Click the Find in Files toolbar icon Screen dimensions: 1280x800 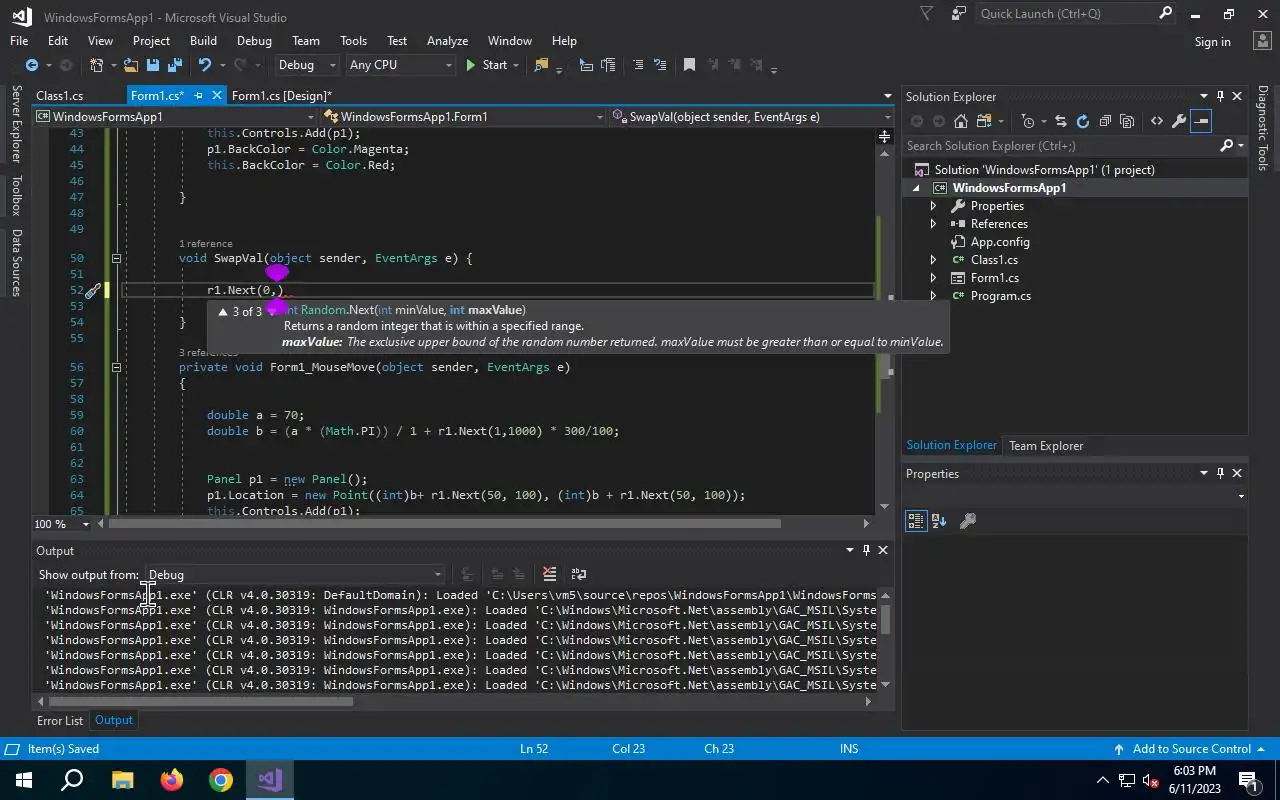(541, 65)
